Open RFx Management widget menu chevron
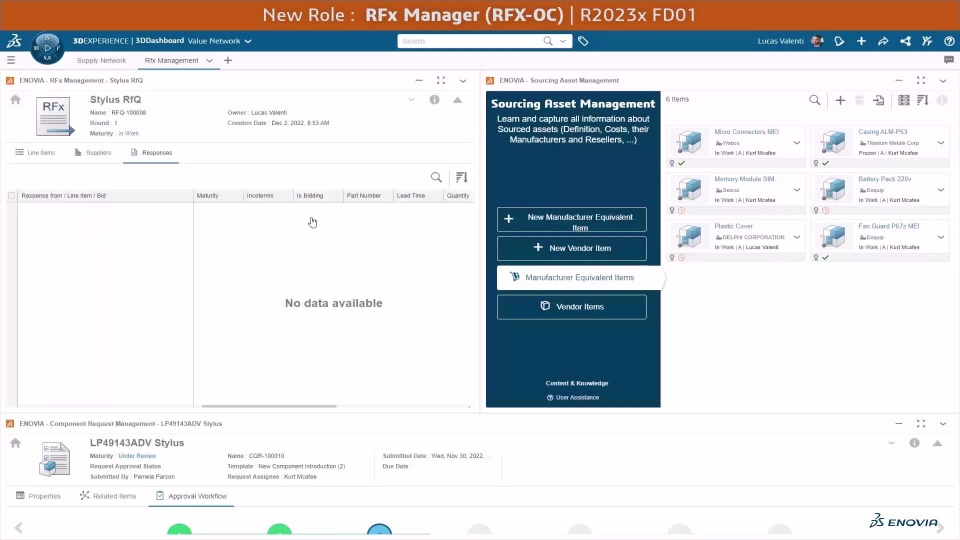Screen dimensions: 960x540 click(x=463, y=80)
